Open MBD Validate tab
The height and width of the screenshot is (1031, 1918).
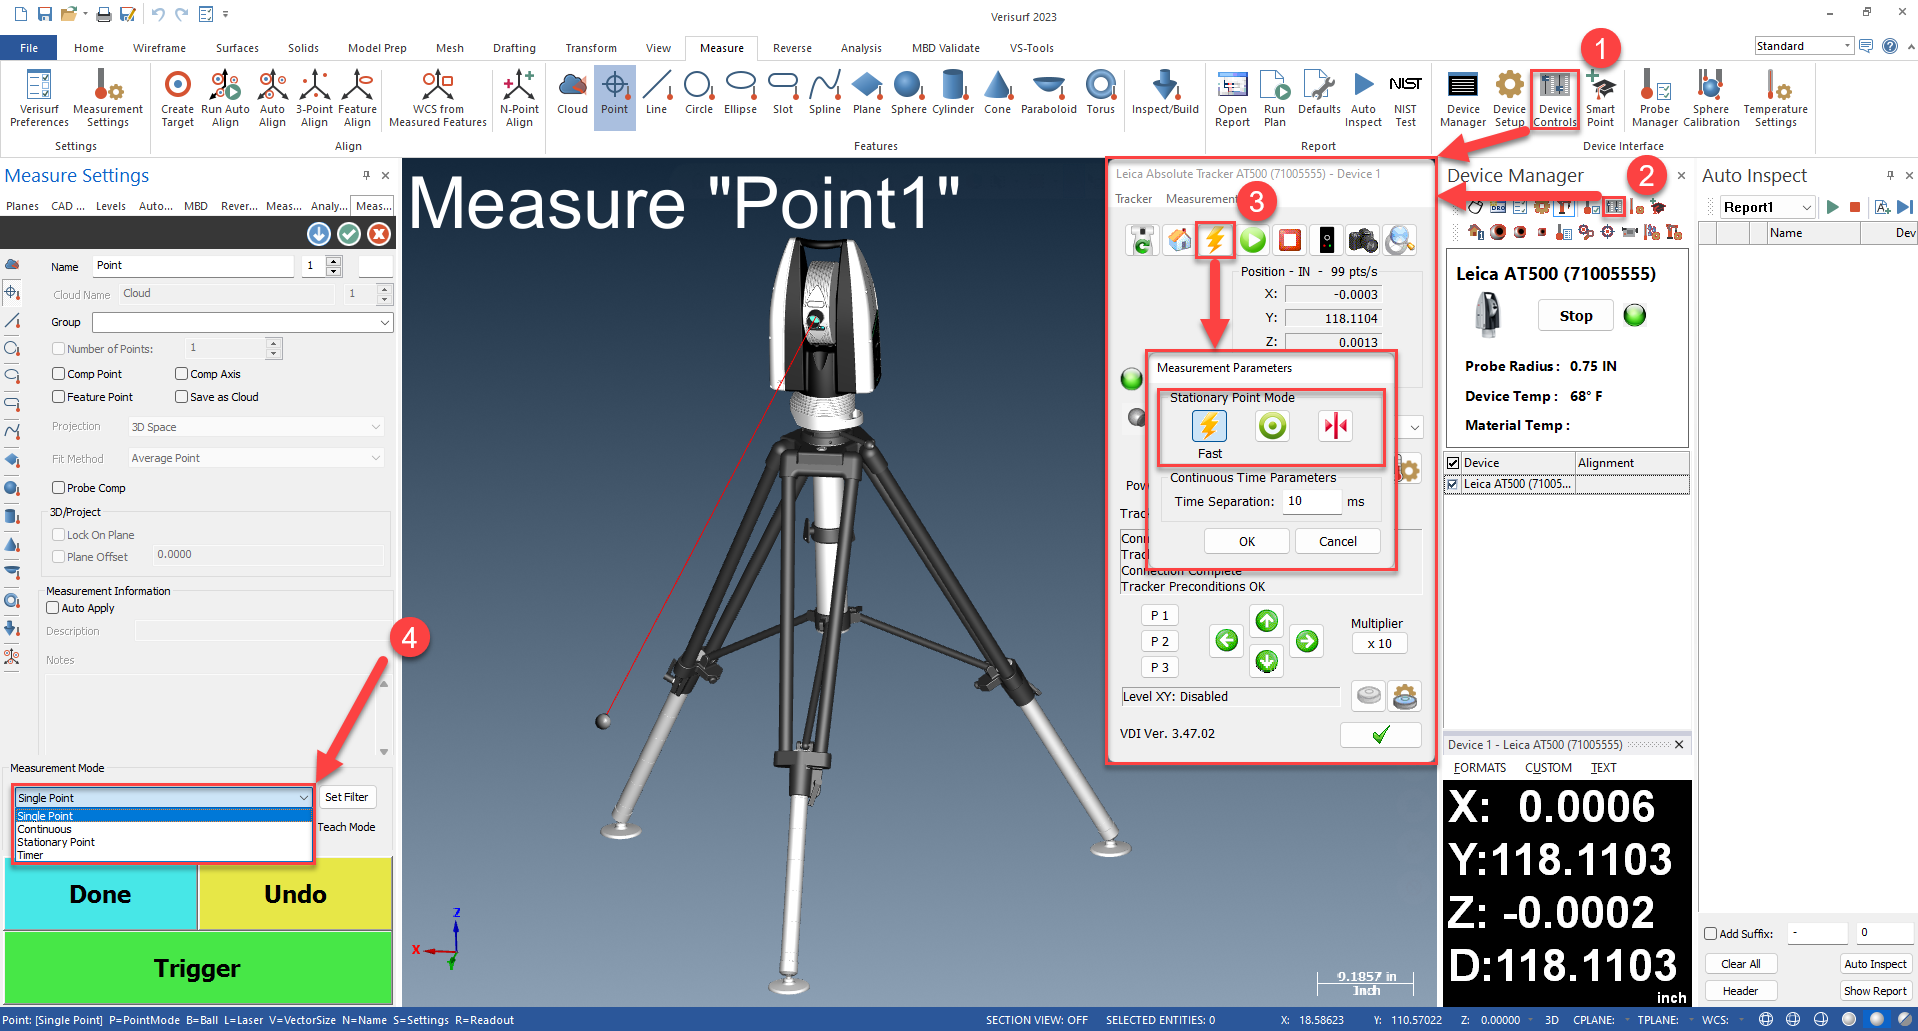coord(945,48)
